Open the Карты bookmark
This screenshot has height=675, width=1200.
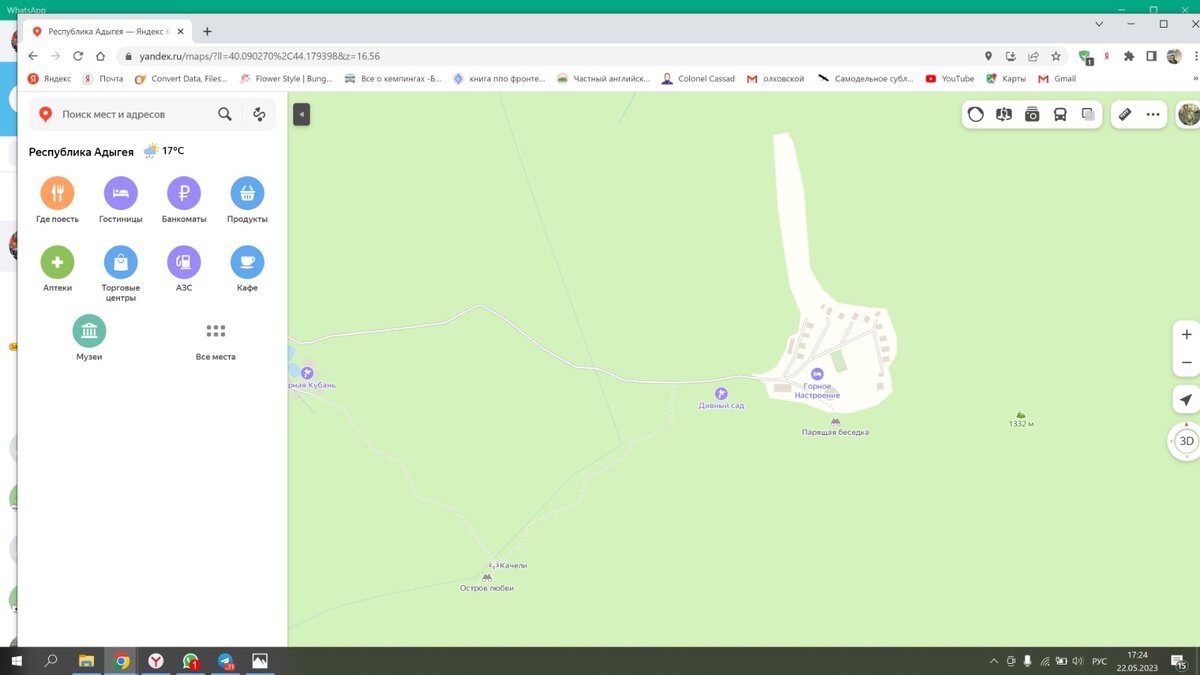point(1006,78)
